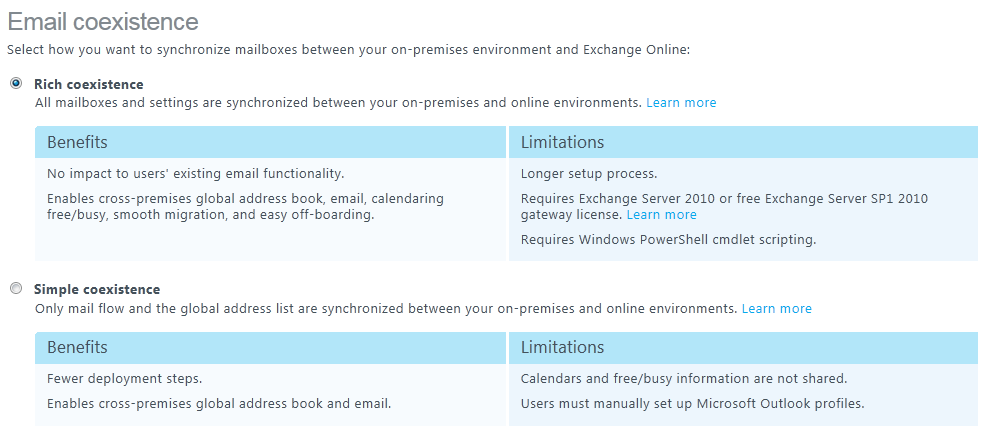Select the Simple coexistence radio button

16,289
